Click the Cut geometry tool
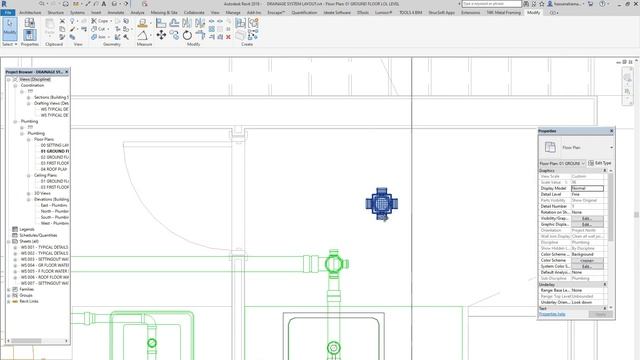The width and height of the screenshot is (640, 360). click(x=98, y=29)
